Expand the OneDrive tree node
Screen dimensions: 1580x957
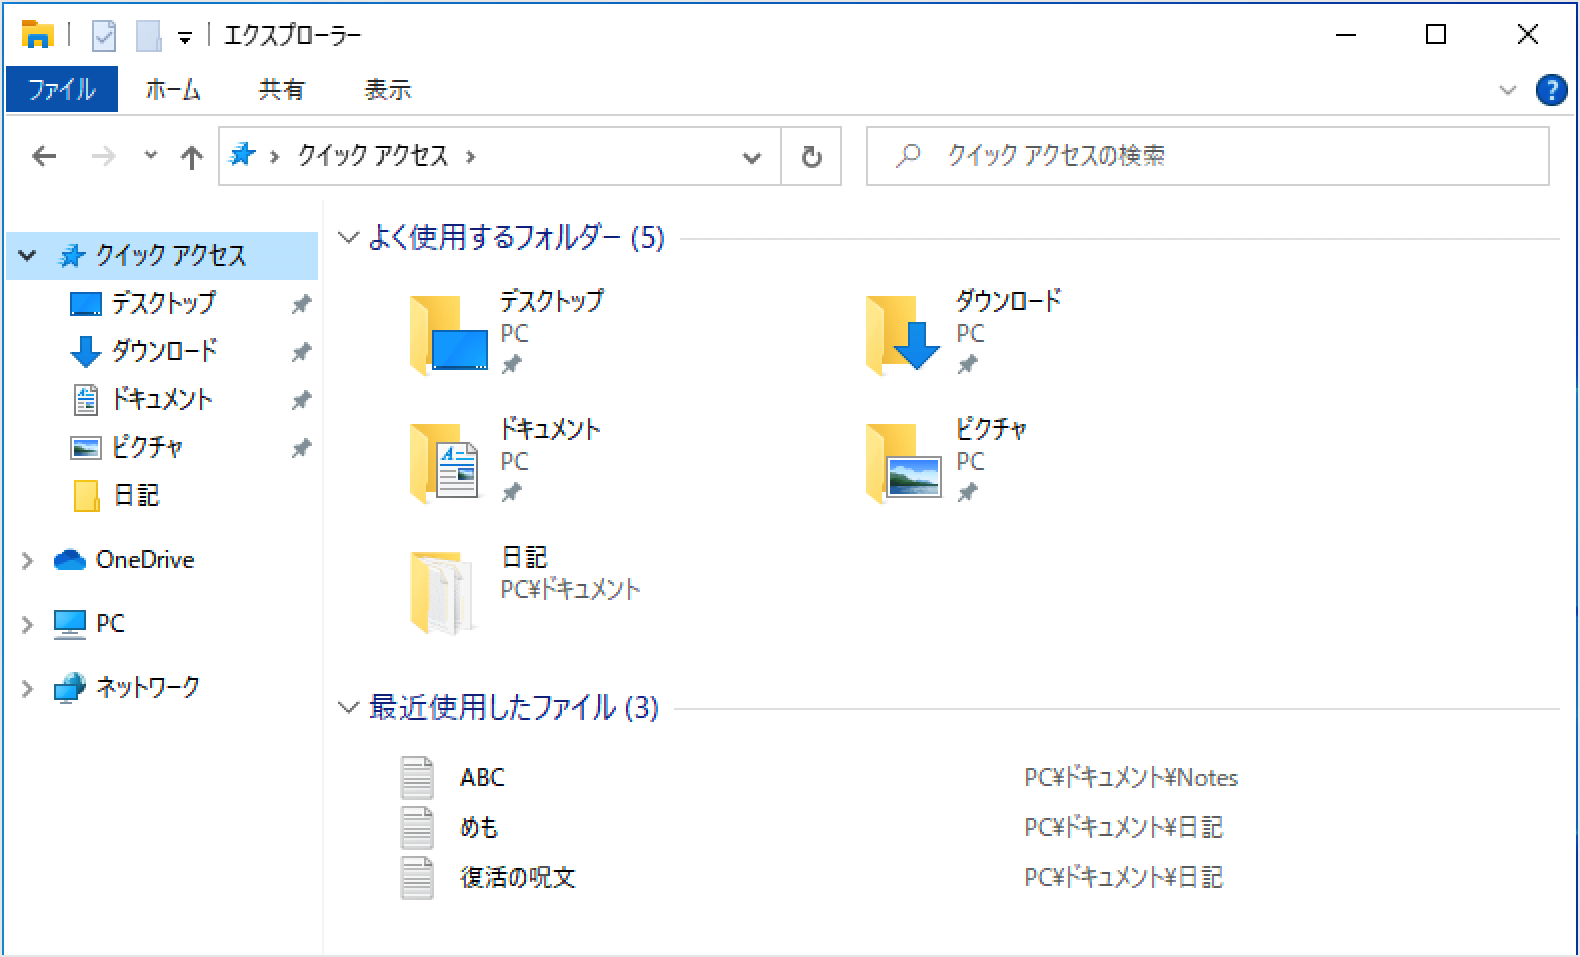28,561
